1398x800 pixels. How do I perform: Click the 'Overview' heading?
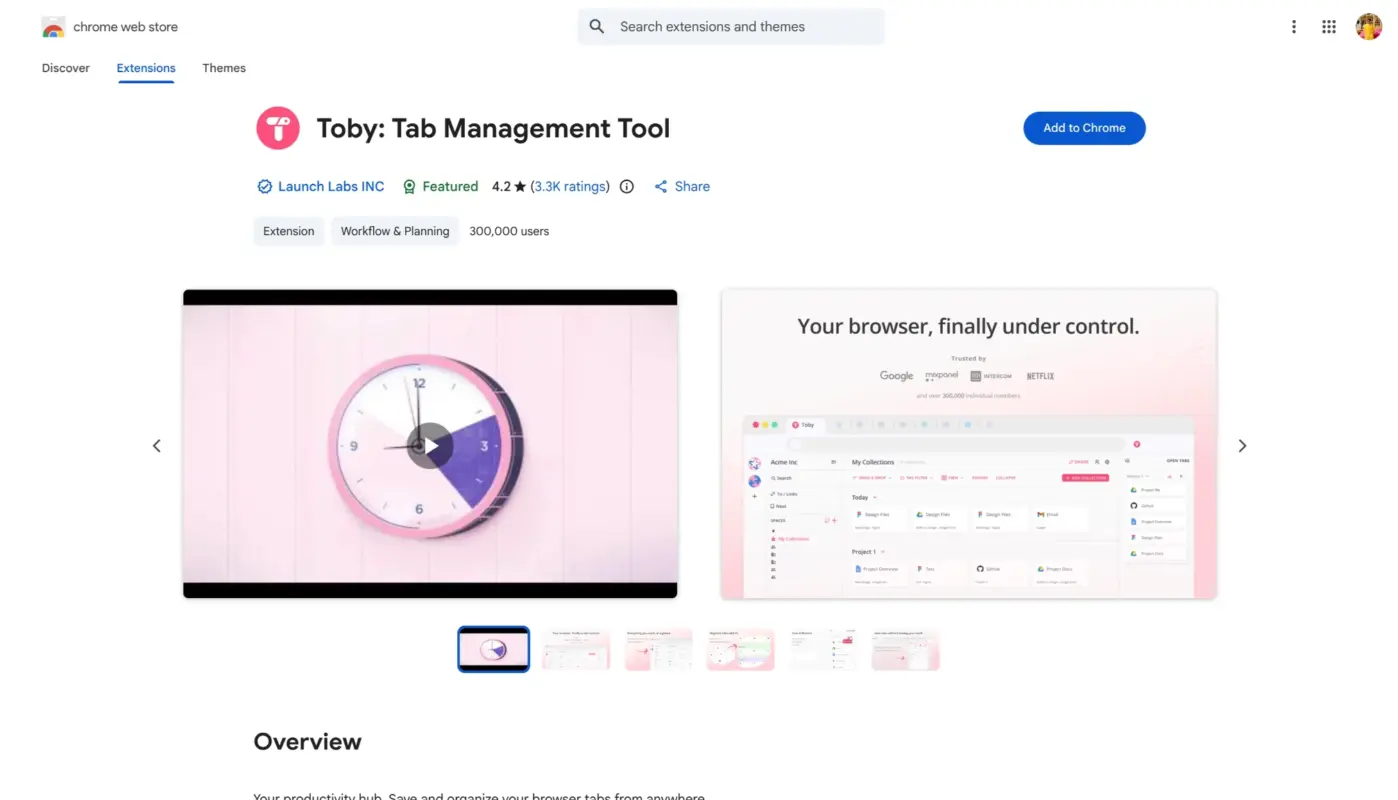(307, 741)
